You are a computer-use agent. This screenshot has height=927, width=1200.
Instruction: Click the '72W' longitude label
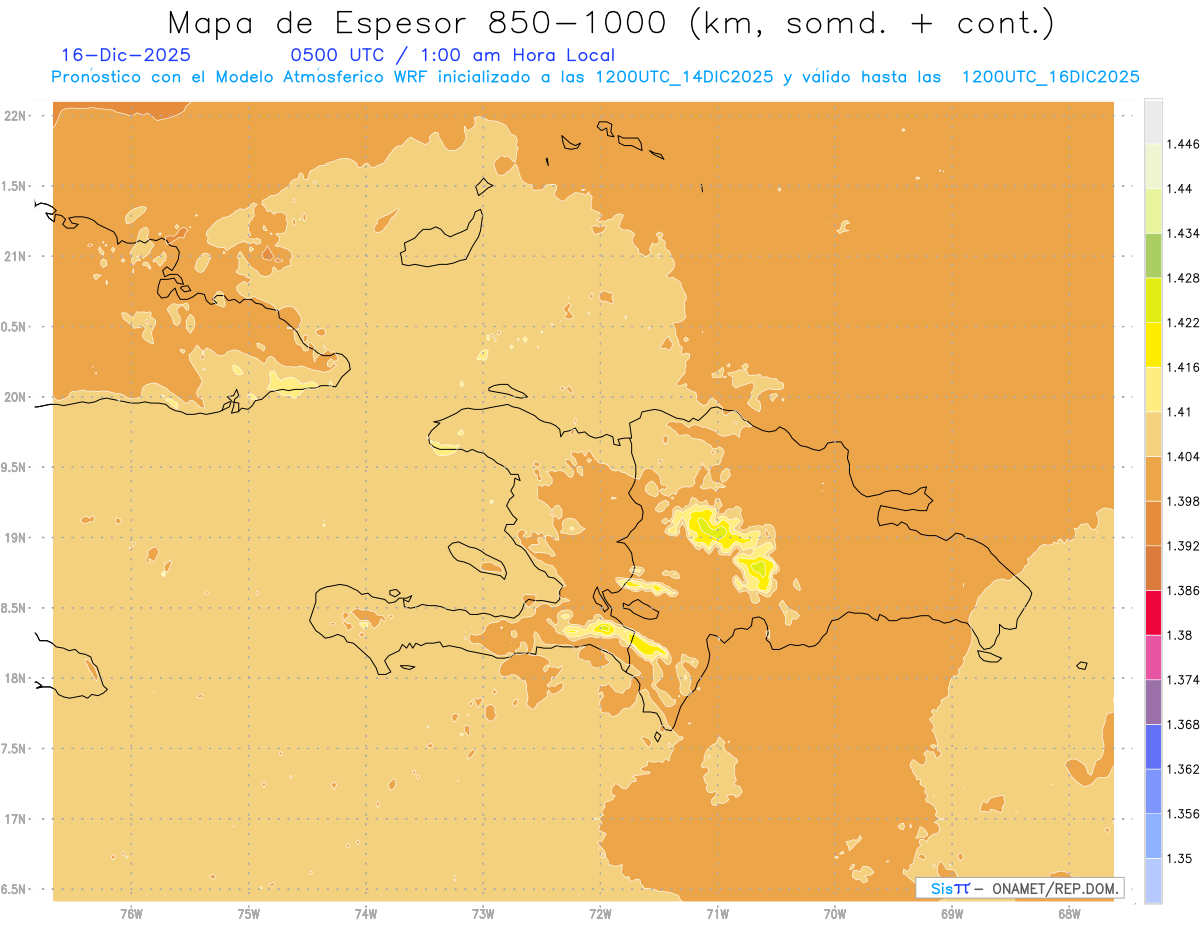click(x=600, y=914)
